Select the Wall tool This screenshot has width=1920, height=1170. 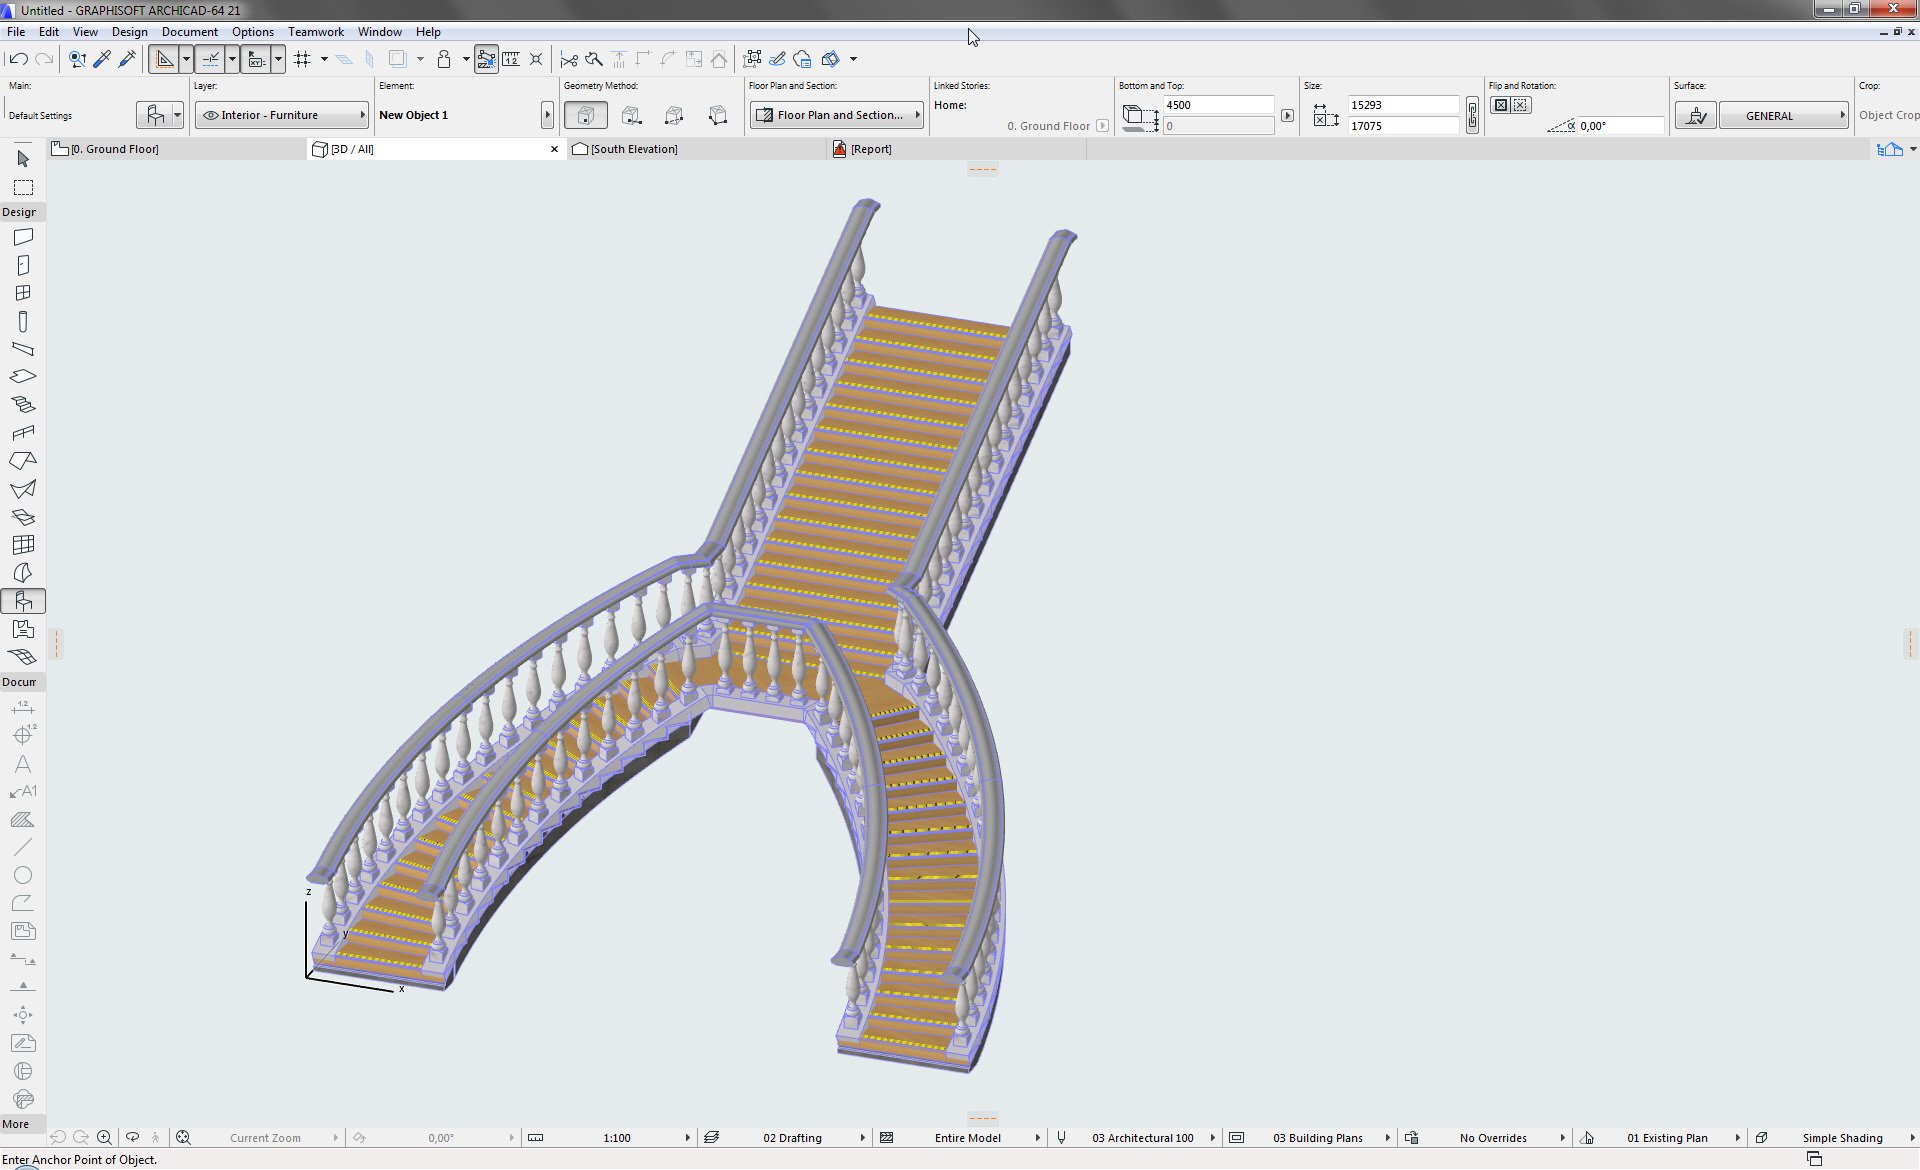point(23,237)
